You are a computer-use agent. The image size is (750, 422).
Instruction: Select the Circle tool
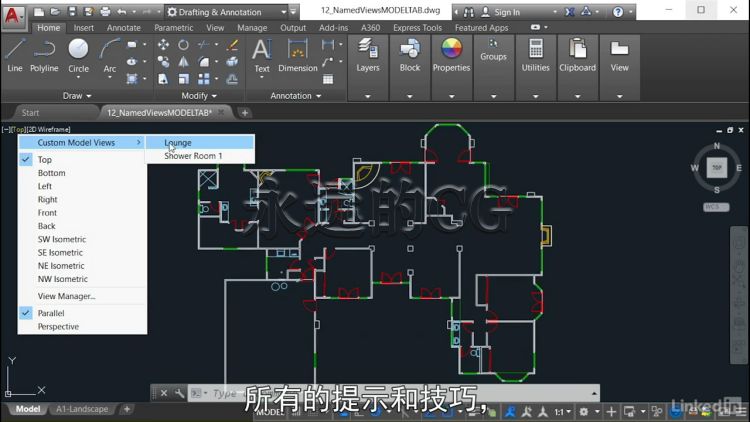[78, 55]
